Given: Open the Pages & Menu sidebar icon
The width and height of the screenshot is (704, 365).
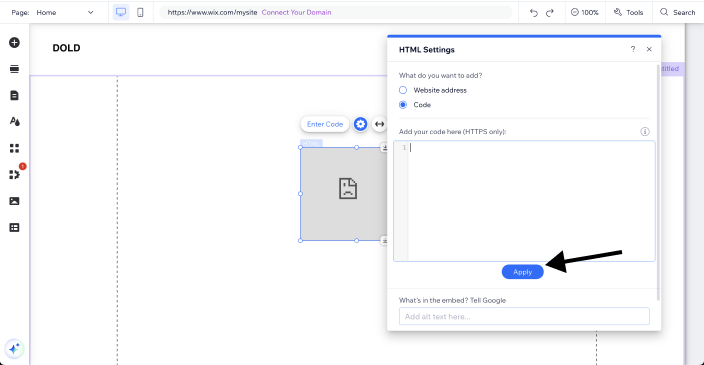Looking at the screenshot, I should [x=14, y=95].
